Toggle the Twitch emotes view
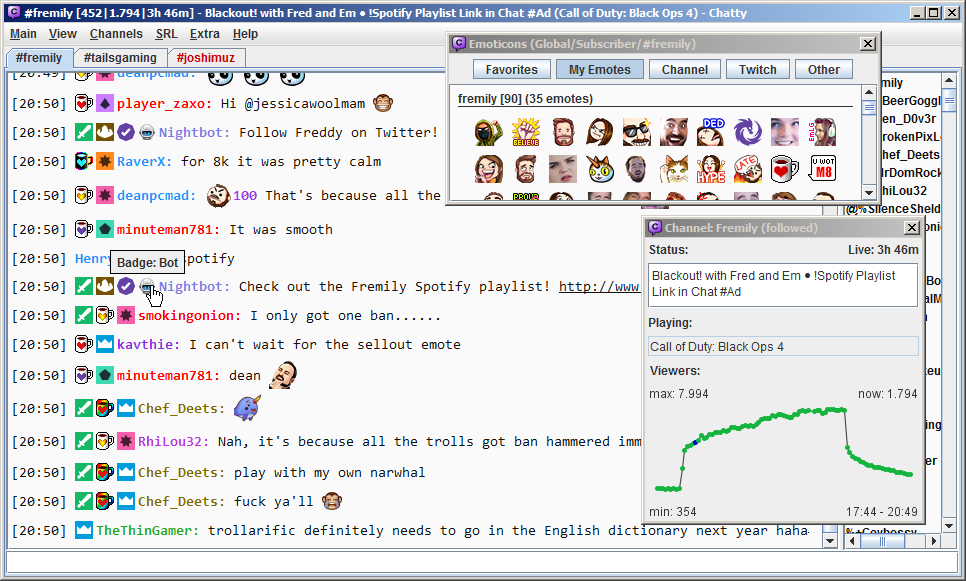This screenshot has height=581, width=966. (757, 69)
